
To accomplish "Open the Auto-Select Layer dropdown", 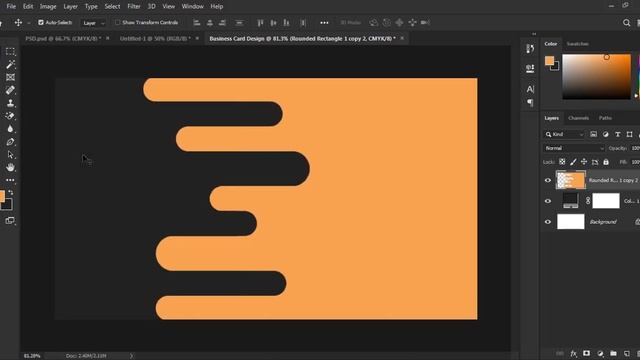I will [x=93, y=23].
